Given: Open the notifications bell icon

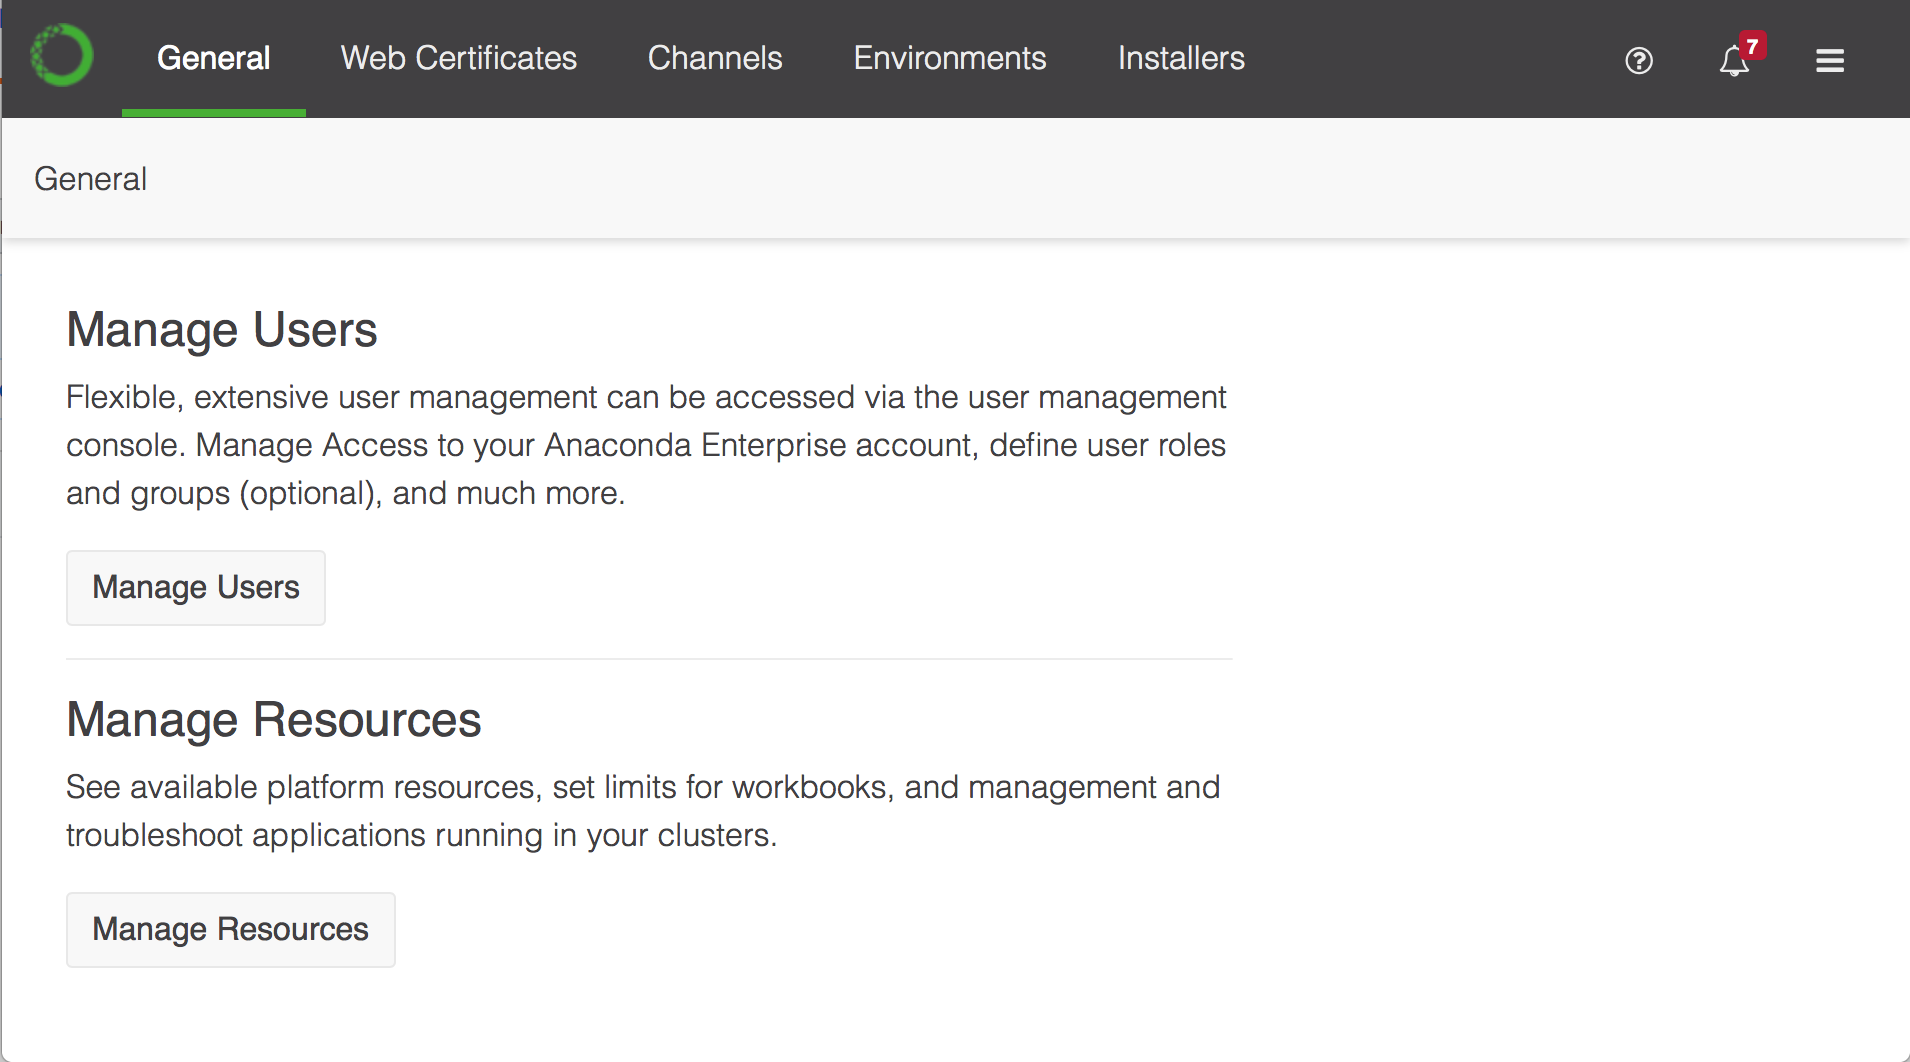Looking at the screenshot, I should tap(1734, 62).
